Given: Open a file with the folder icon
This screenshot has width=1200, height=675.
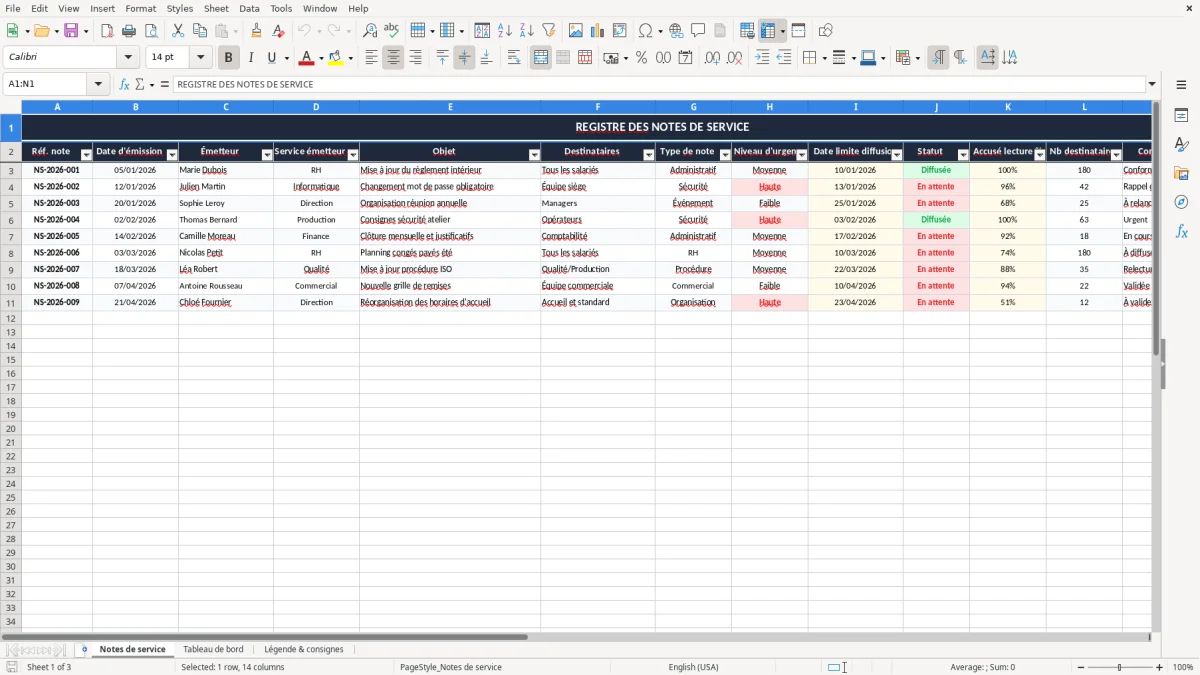Looking at the screenshot, I should pos(42,31).
